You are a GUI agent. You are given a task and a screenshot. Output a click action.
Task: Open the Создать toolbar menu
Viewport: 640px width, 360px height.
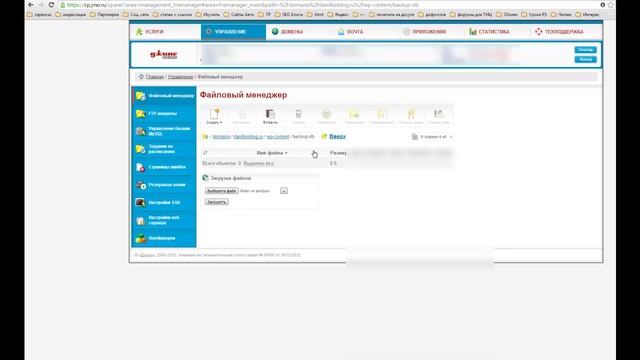click(214, 116)
